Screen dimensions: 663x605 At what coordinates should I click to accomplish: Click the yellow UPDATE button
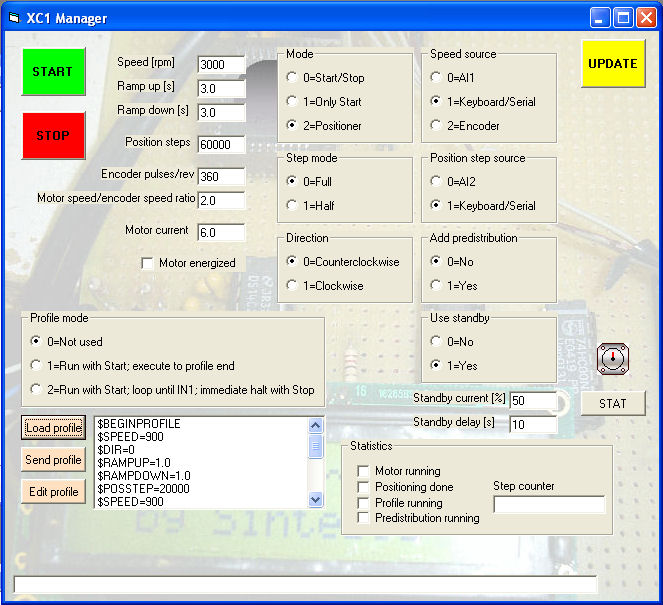(x=613, y=64)
